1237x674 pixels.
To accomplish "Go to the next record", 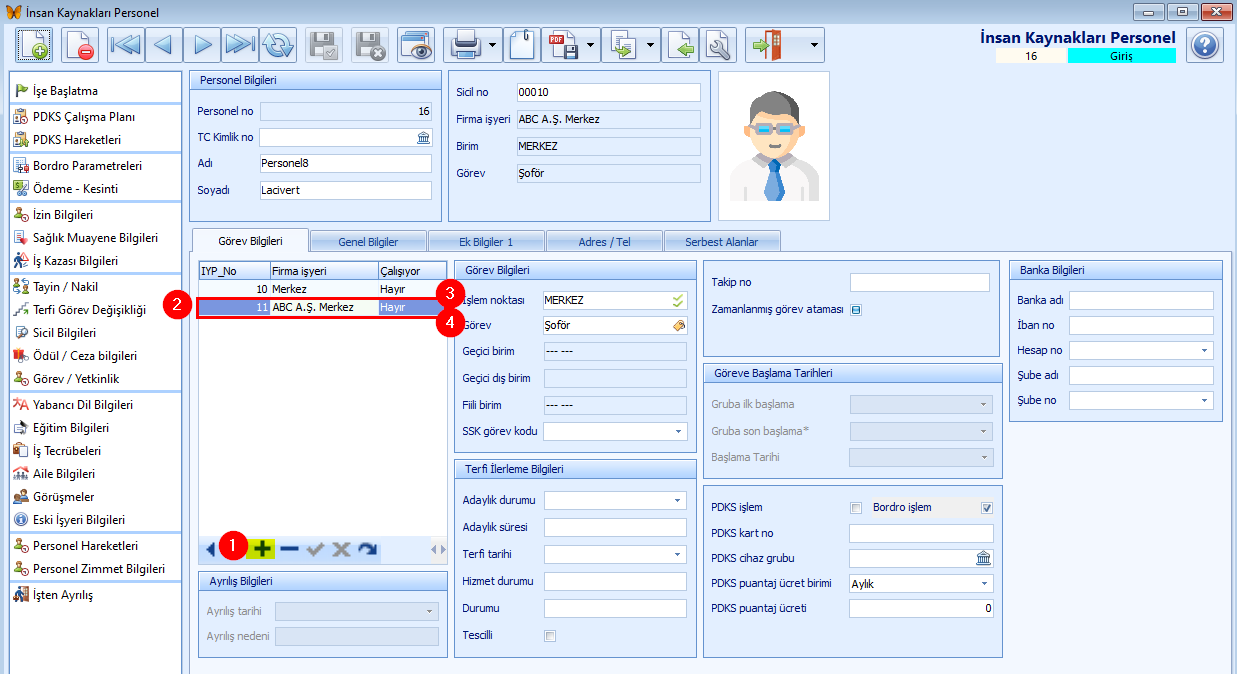I will coord(202,45).
